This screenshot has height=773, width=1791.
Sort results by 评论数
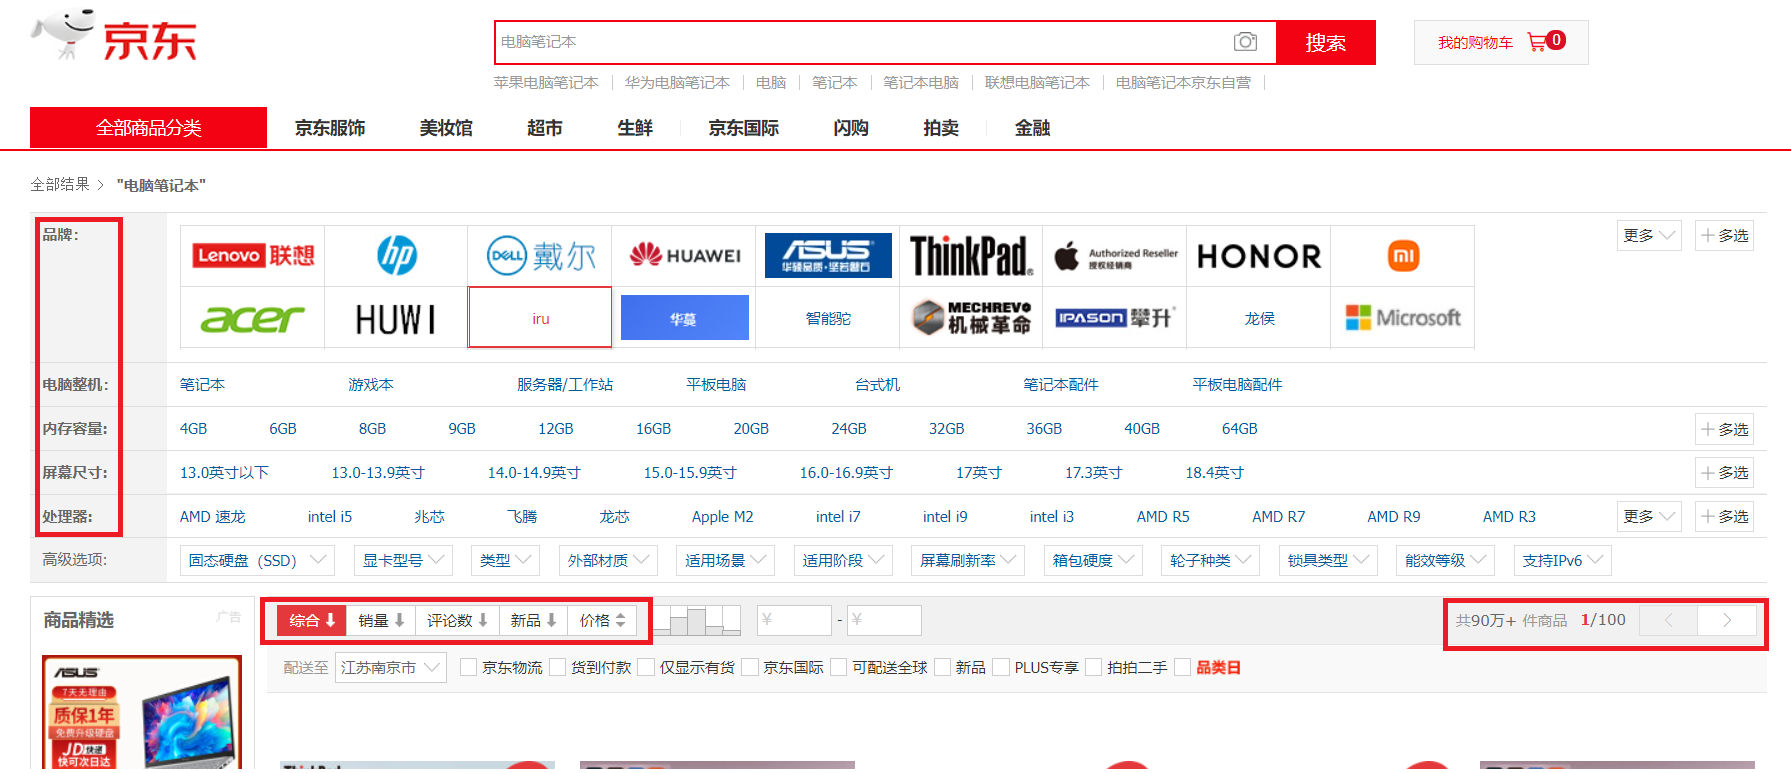pyautogui.click(x=457, y=621)
